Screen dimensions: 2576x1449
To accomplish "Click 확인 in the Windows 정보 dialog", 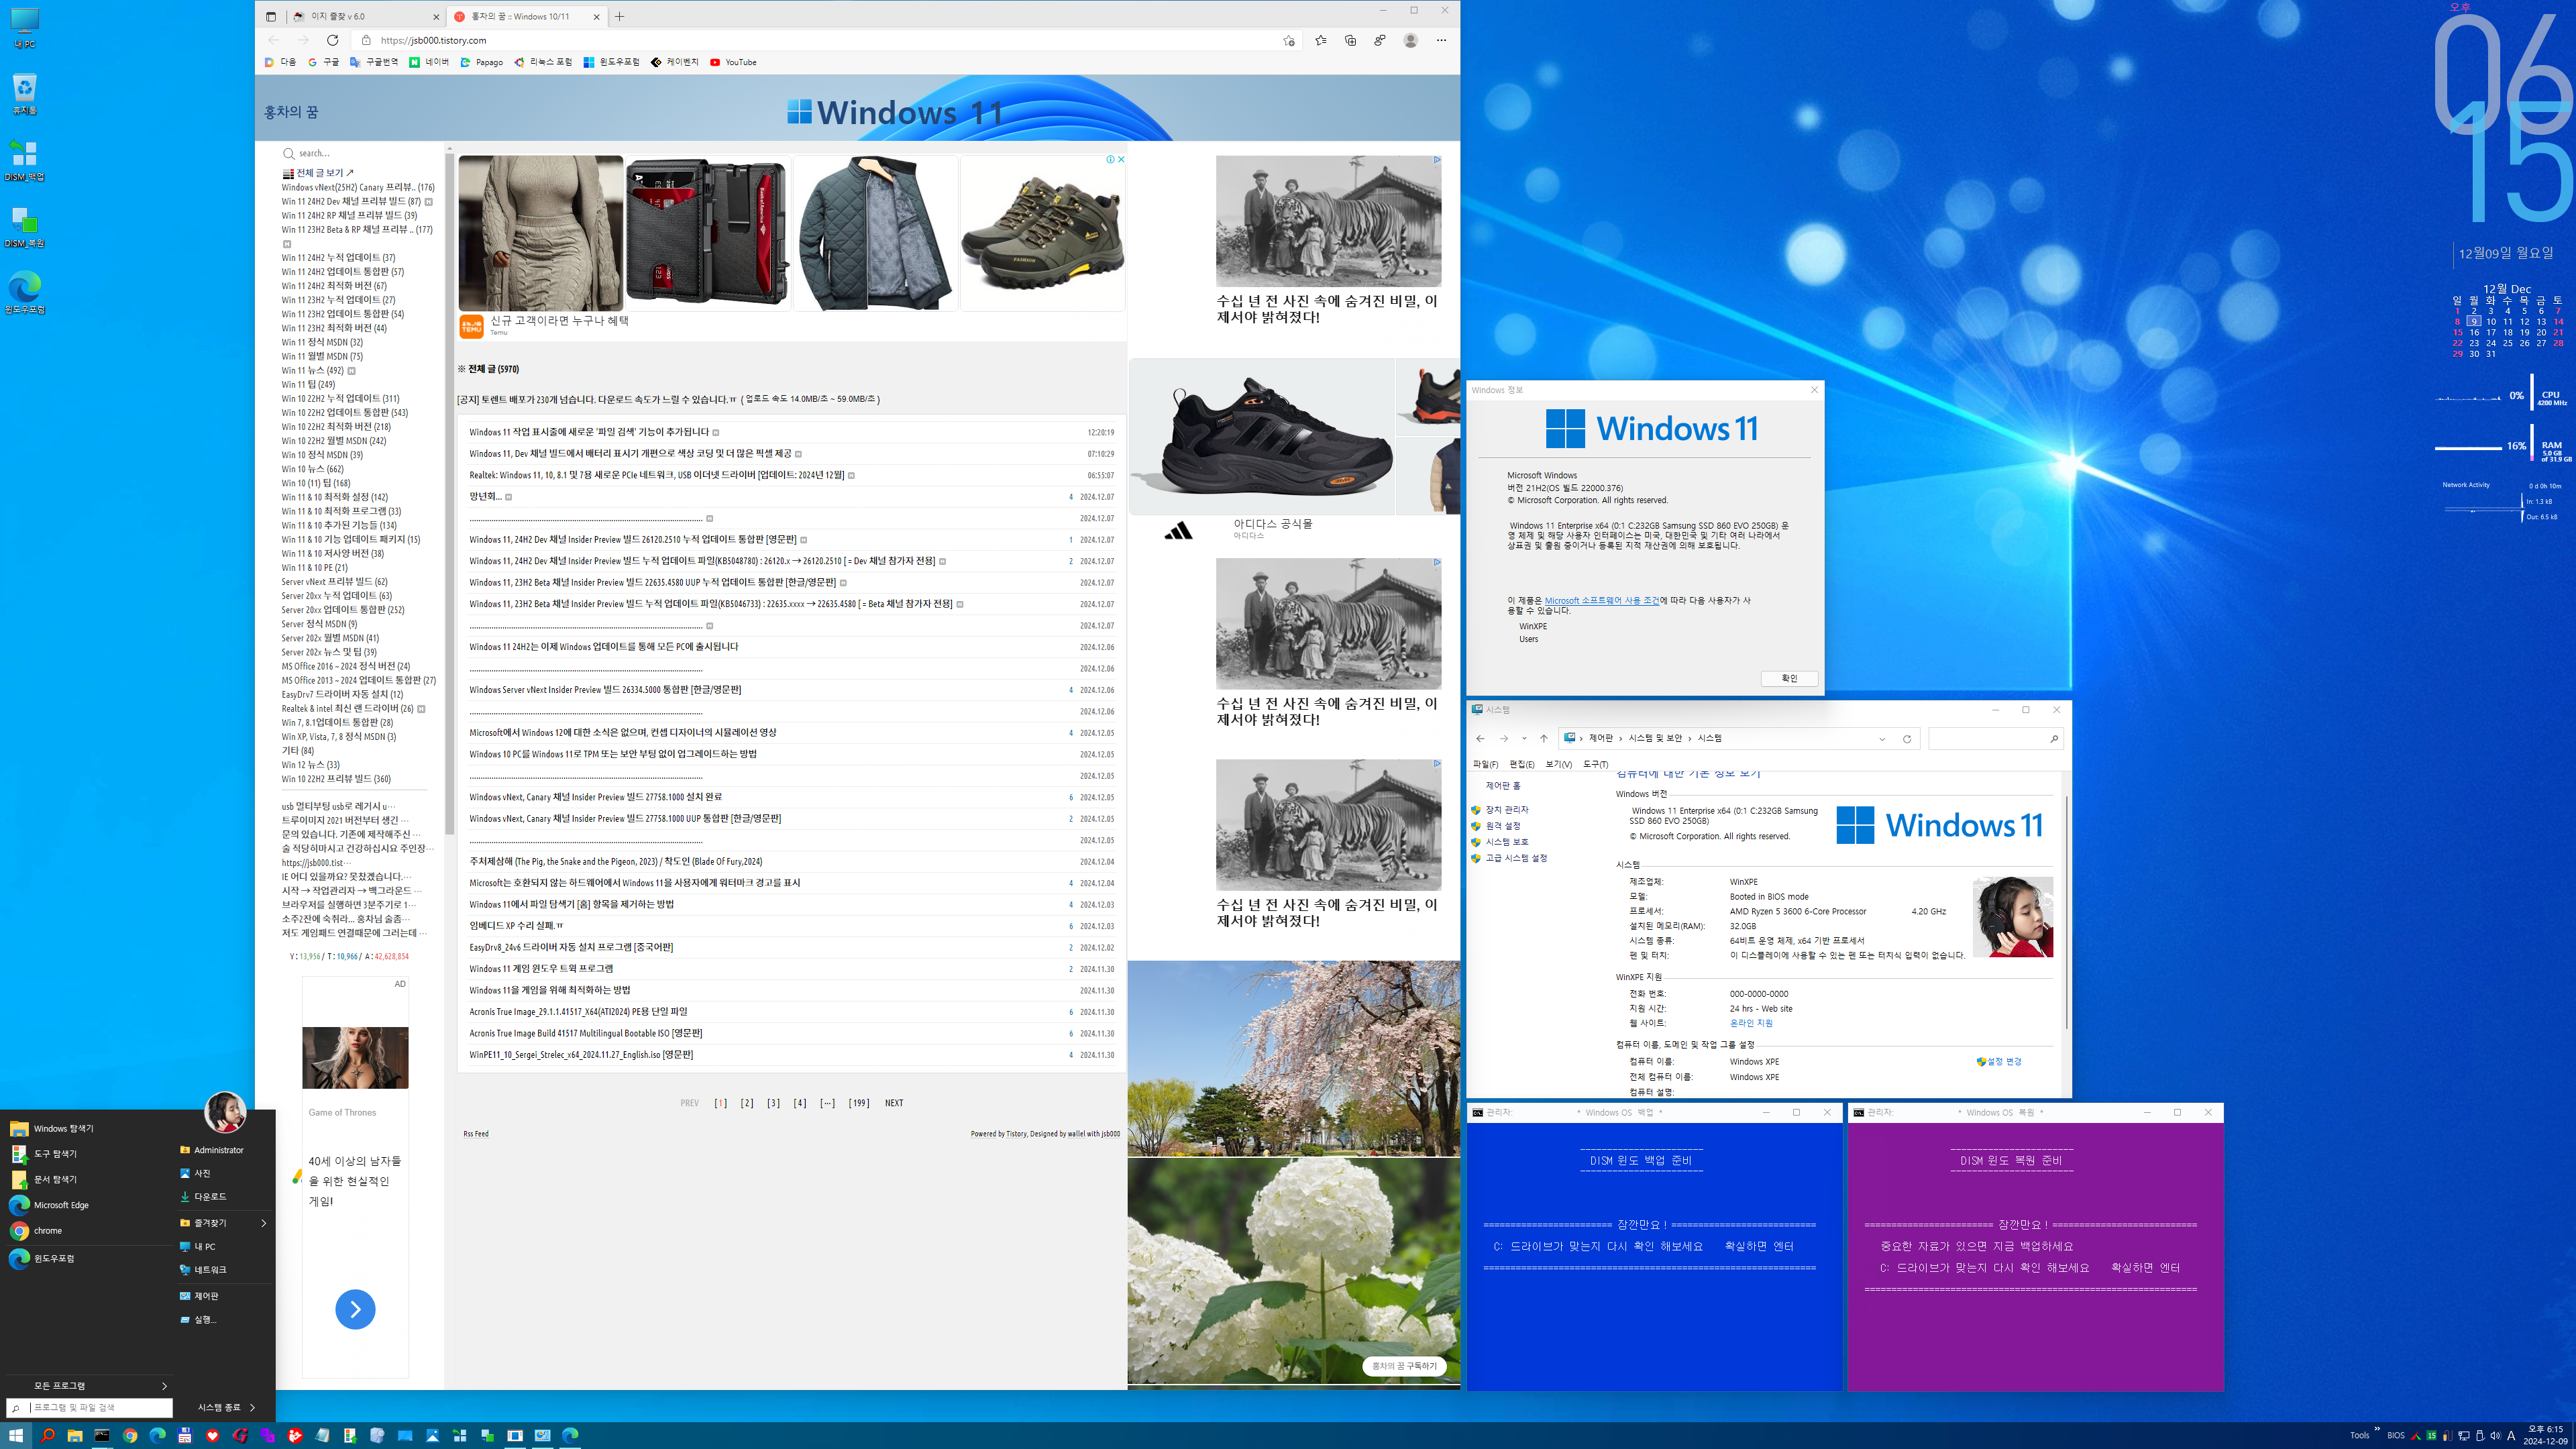I will click(1789, 678).
